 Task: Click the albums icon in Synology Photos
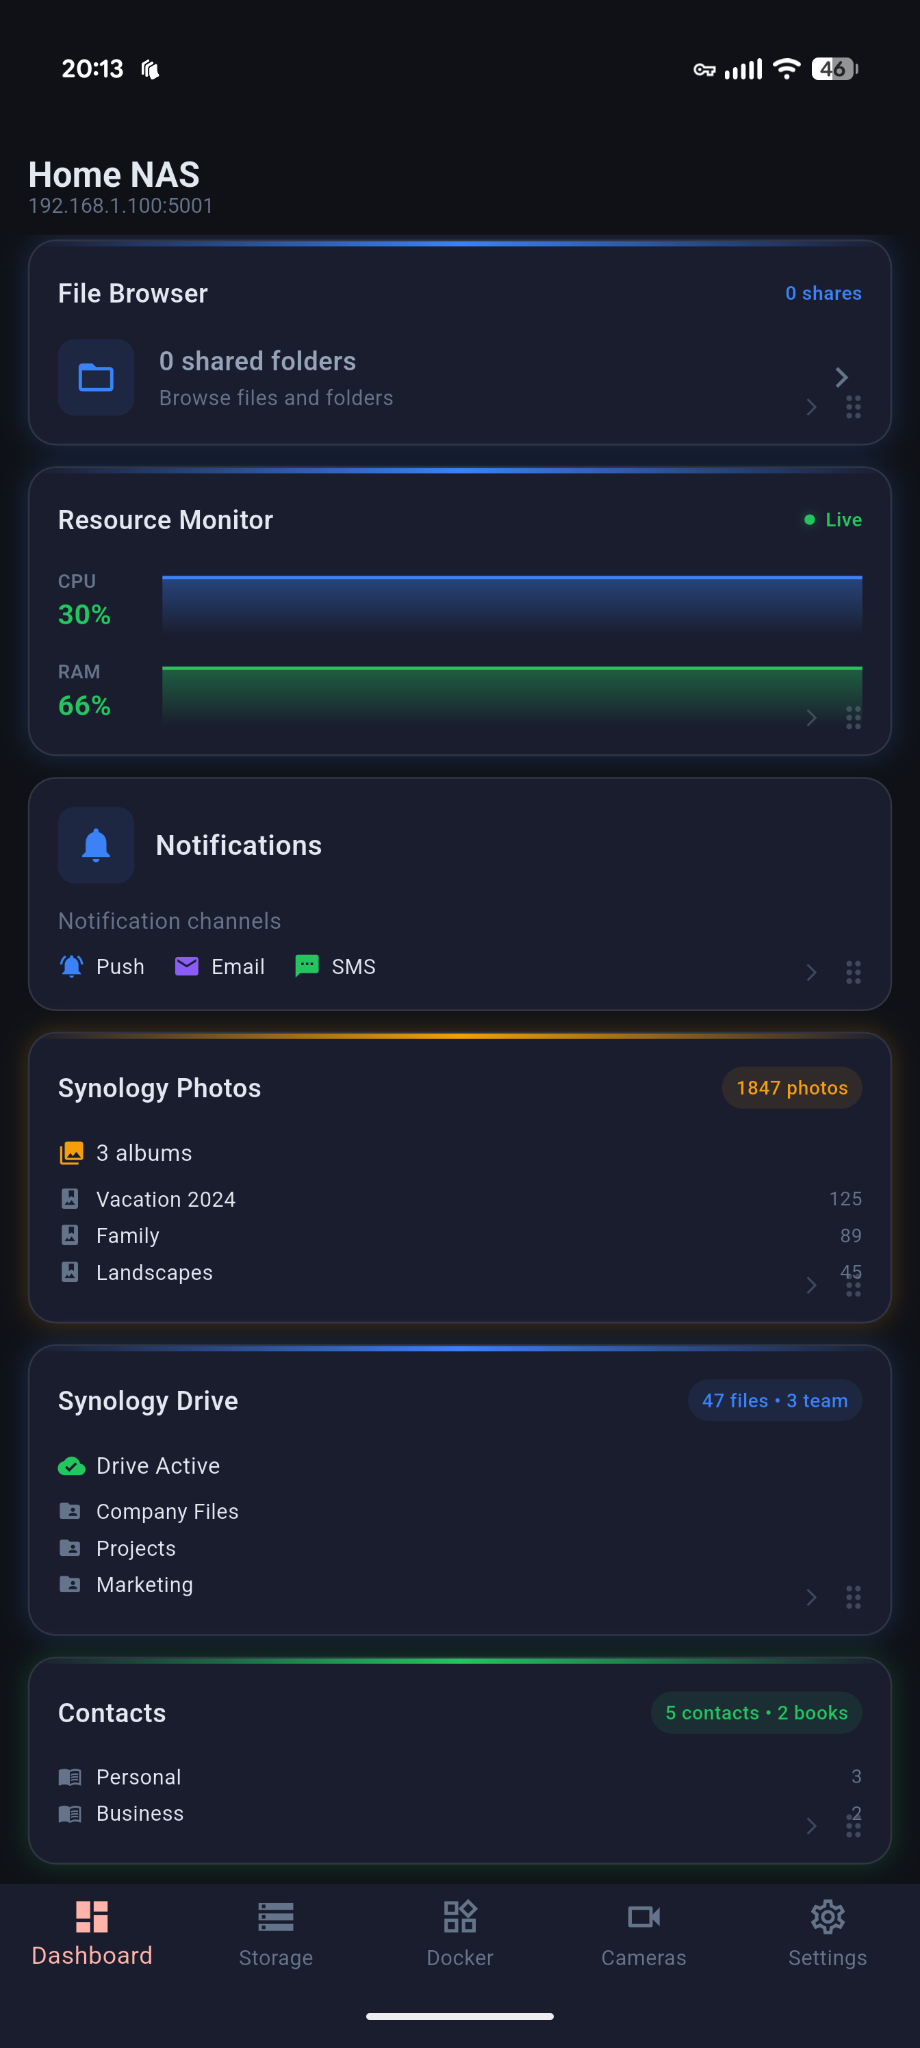(x=71, y=1152)
